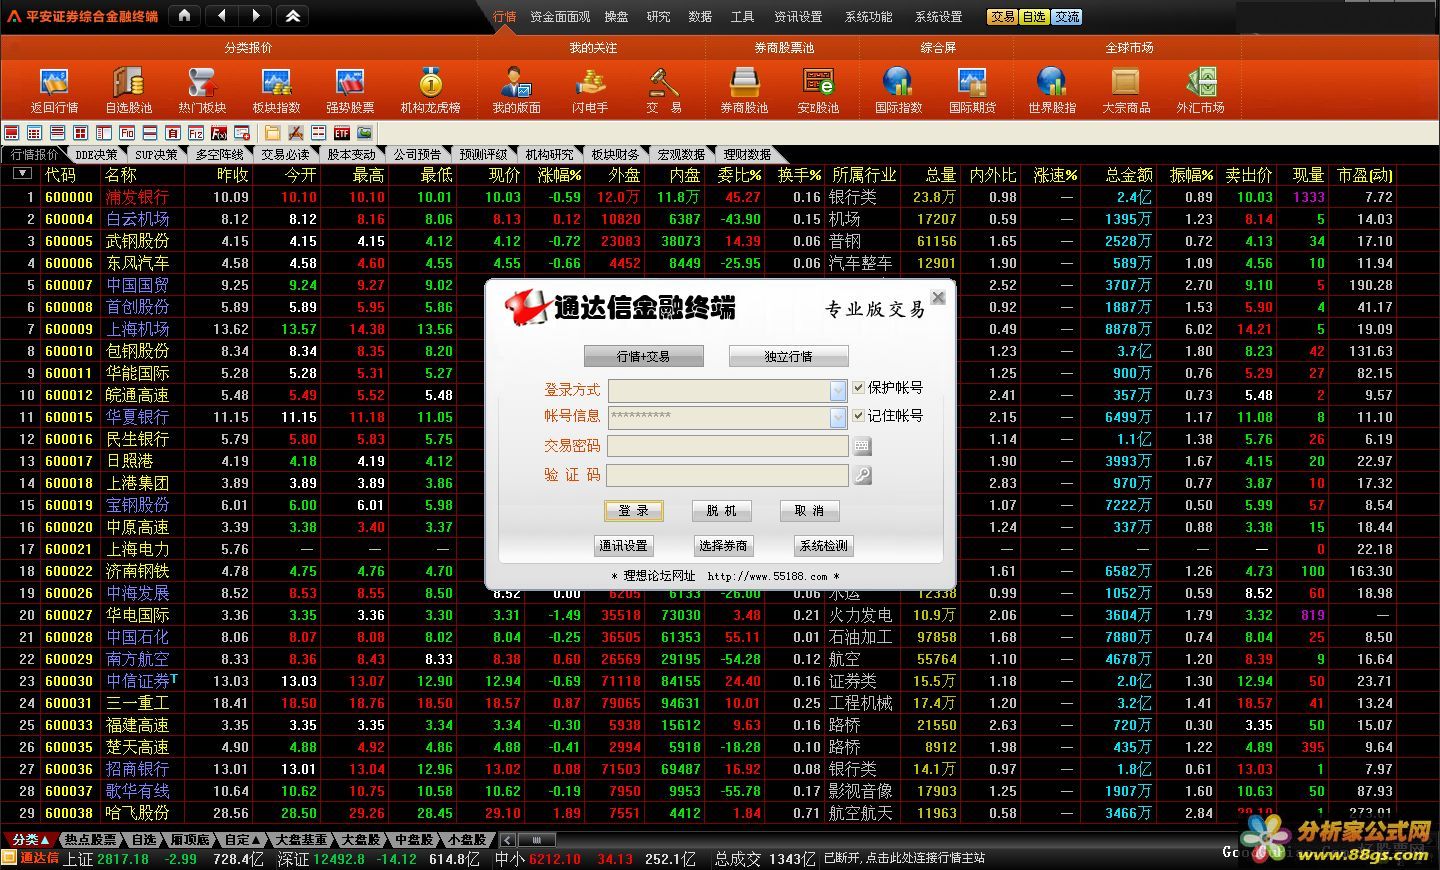This screenshot has width=1440, height=870.
Task: Click in the 验证码 input field
Action: tap(727, 475)
